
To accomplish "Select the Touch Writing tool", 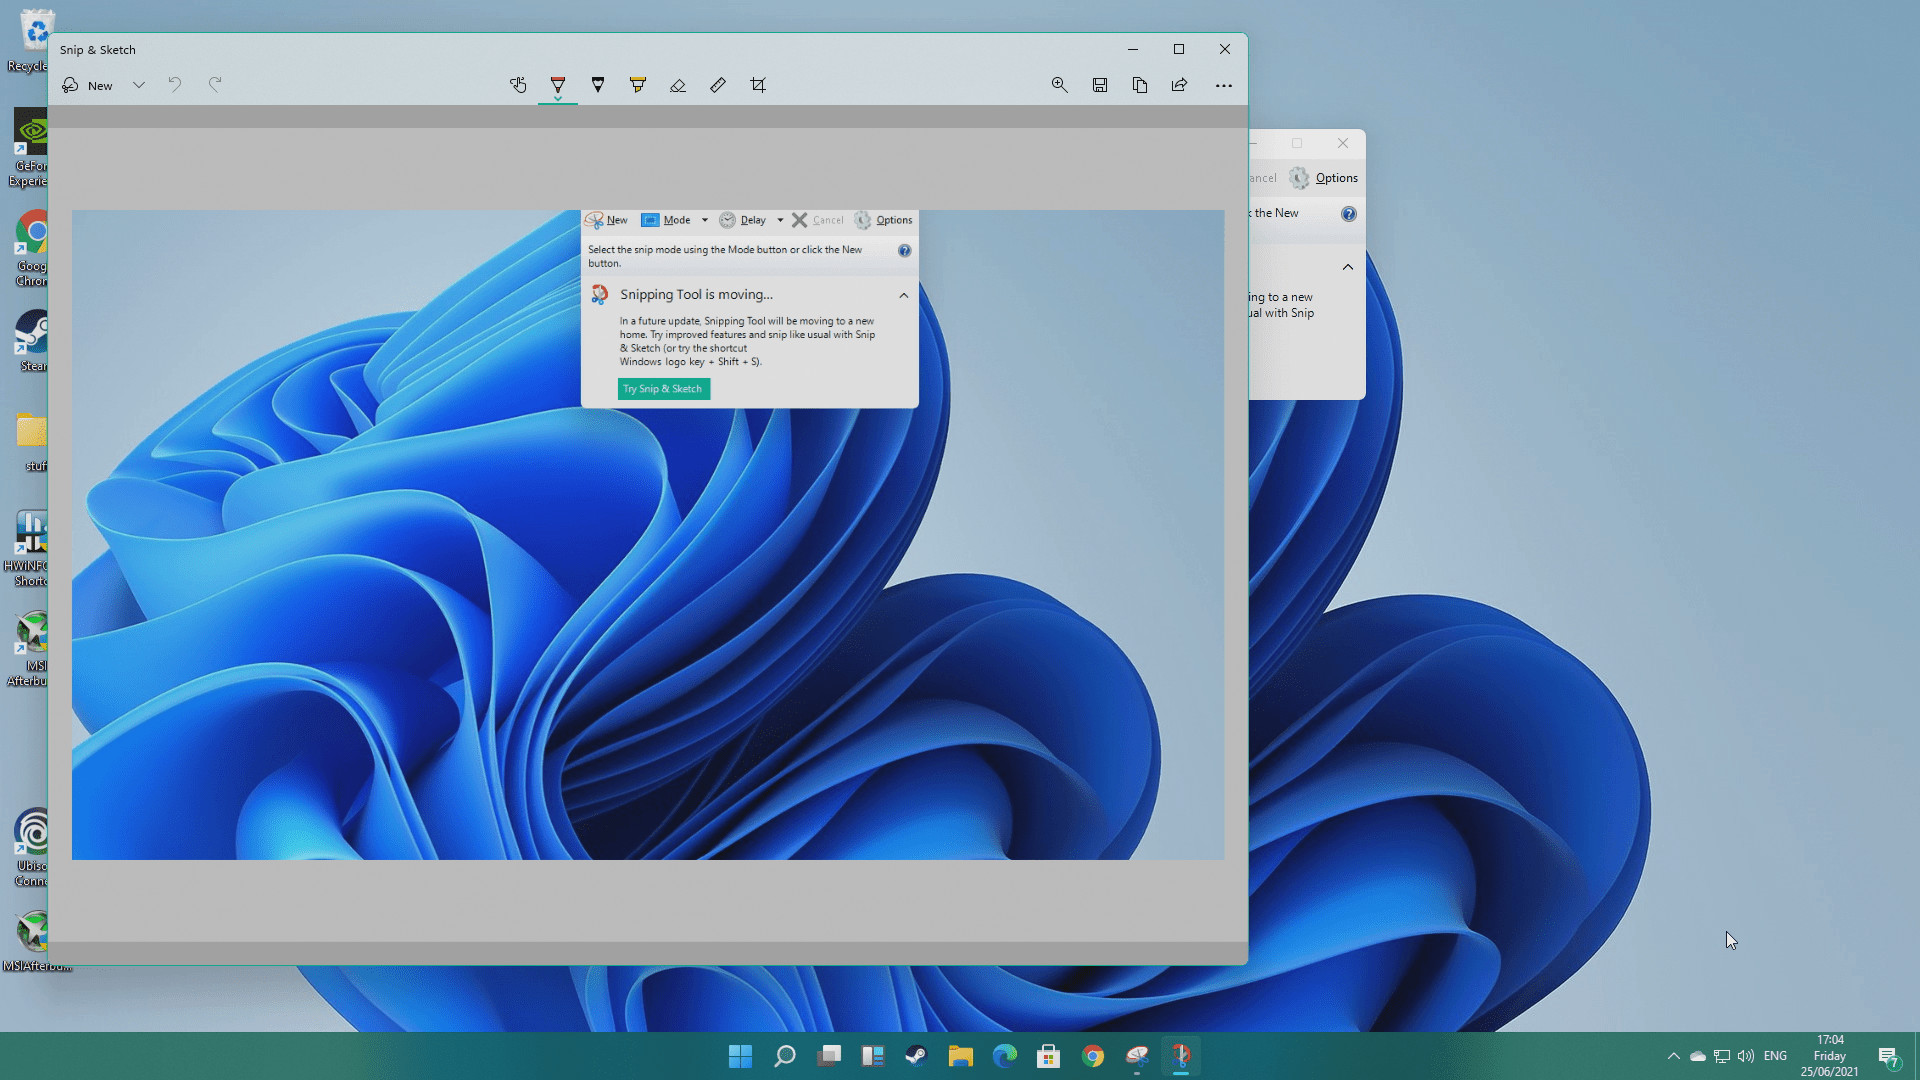I will [x=518, y=86].
